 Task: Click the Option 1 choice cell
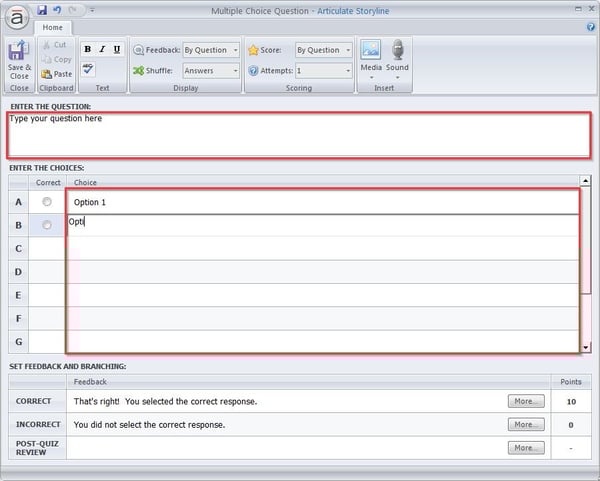click(323, 202)
